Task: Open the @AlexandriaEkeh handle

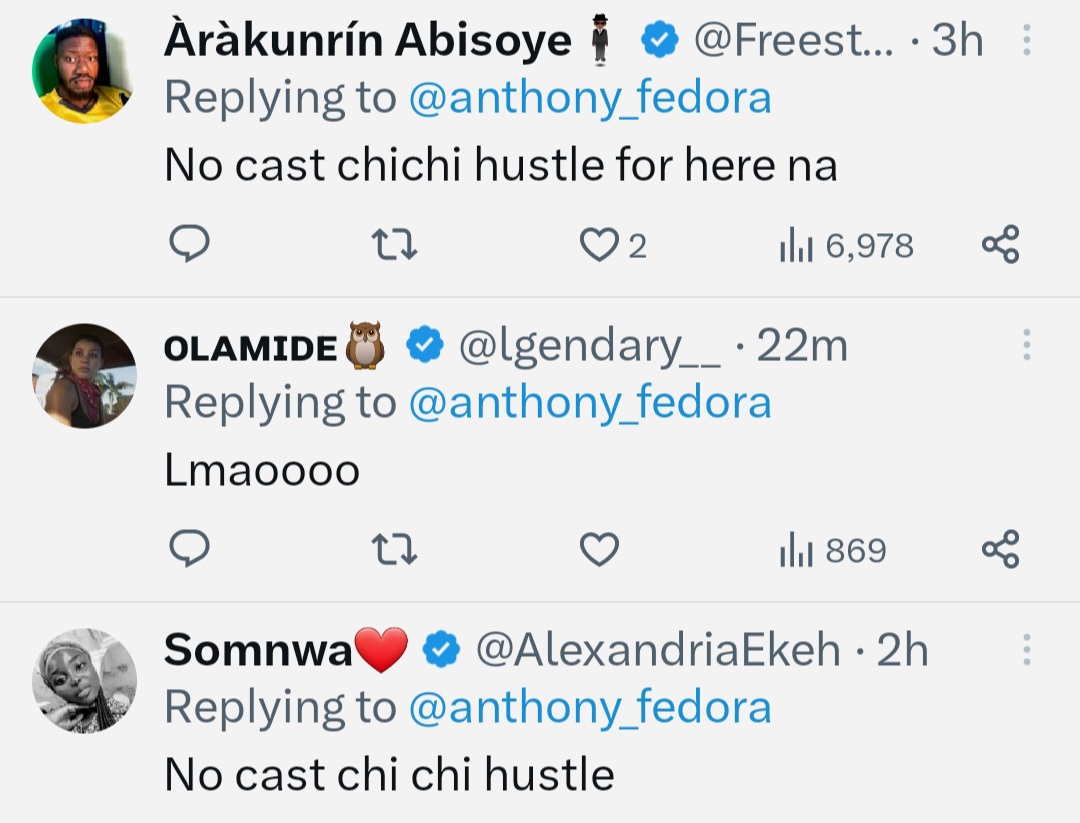Action: pyautogui.click(x=658, y=651)
